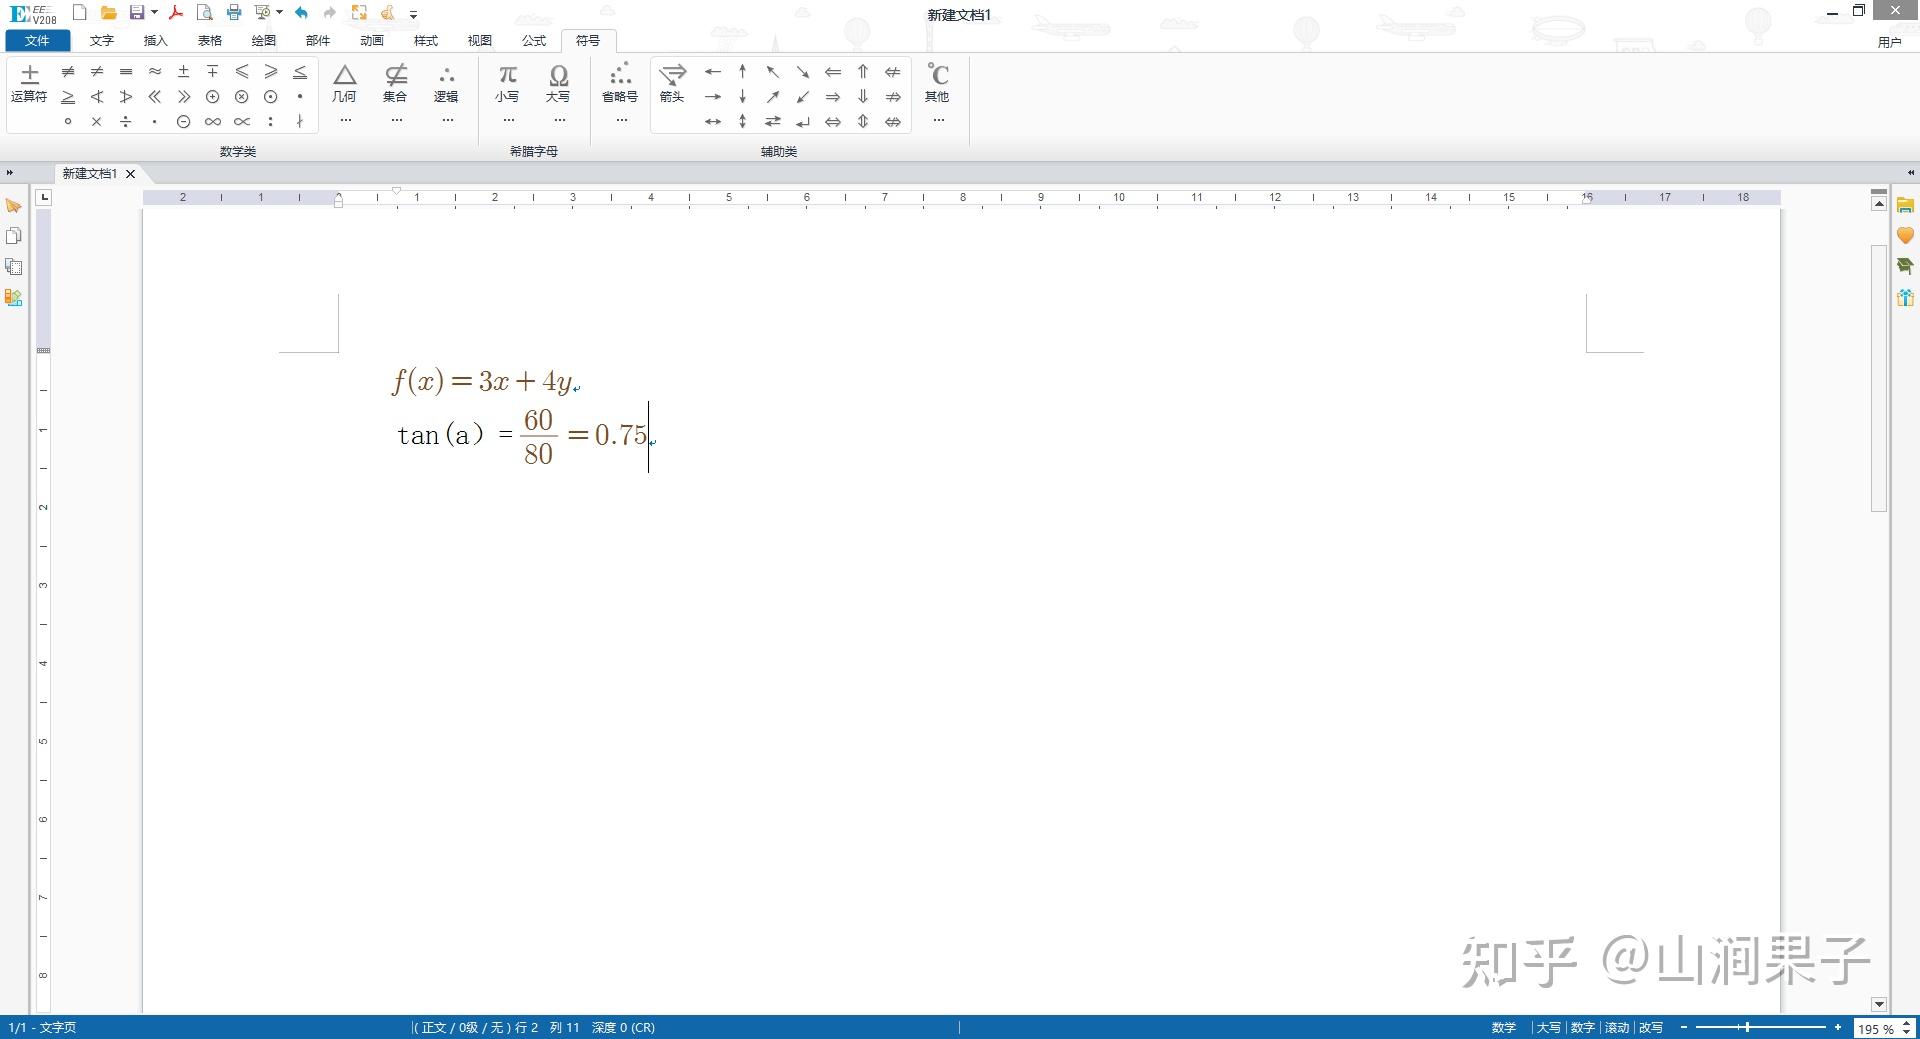The width and height of the screenshot is (1920, 1039).
Task: Open the 省略号 ellipsis symbols group
Action: point(620,83)
